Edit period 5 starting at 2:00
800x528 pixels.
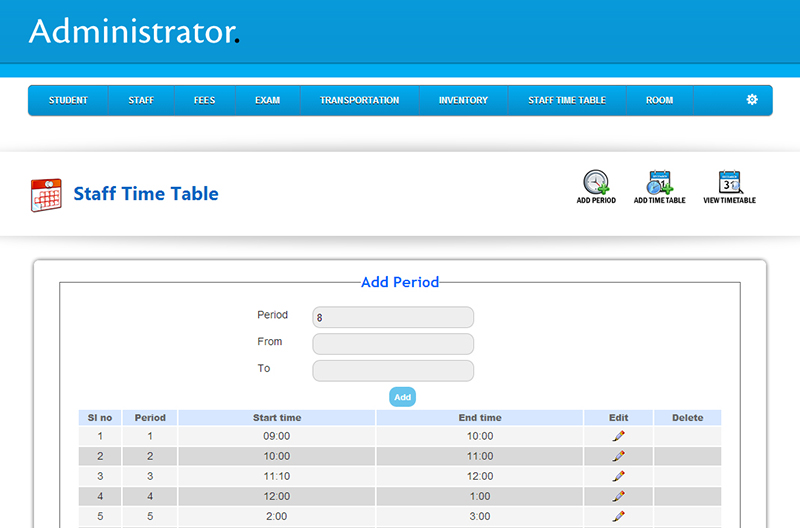point(618,516)
